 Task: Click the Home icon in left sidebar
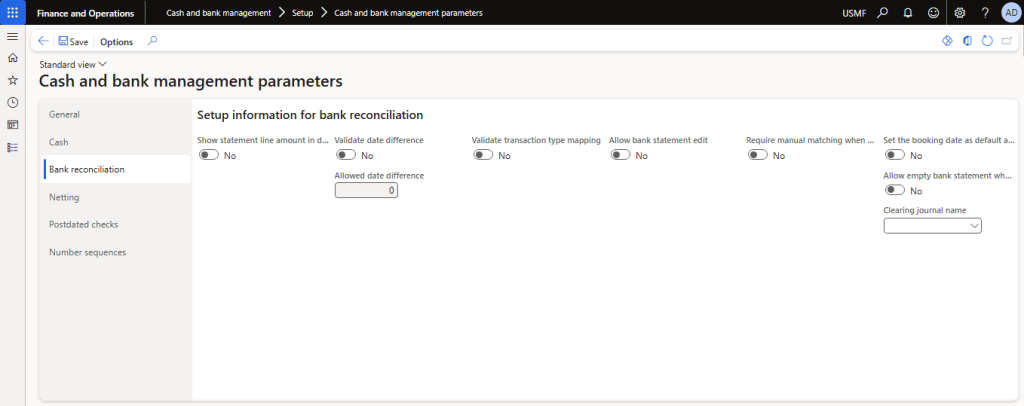coord(12,58)
